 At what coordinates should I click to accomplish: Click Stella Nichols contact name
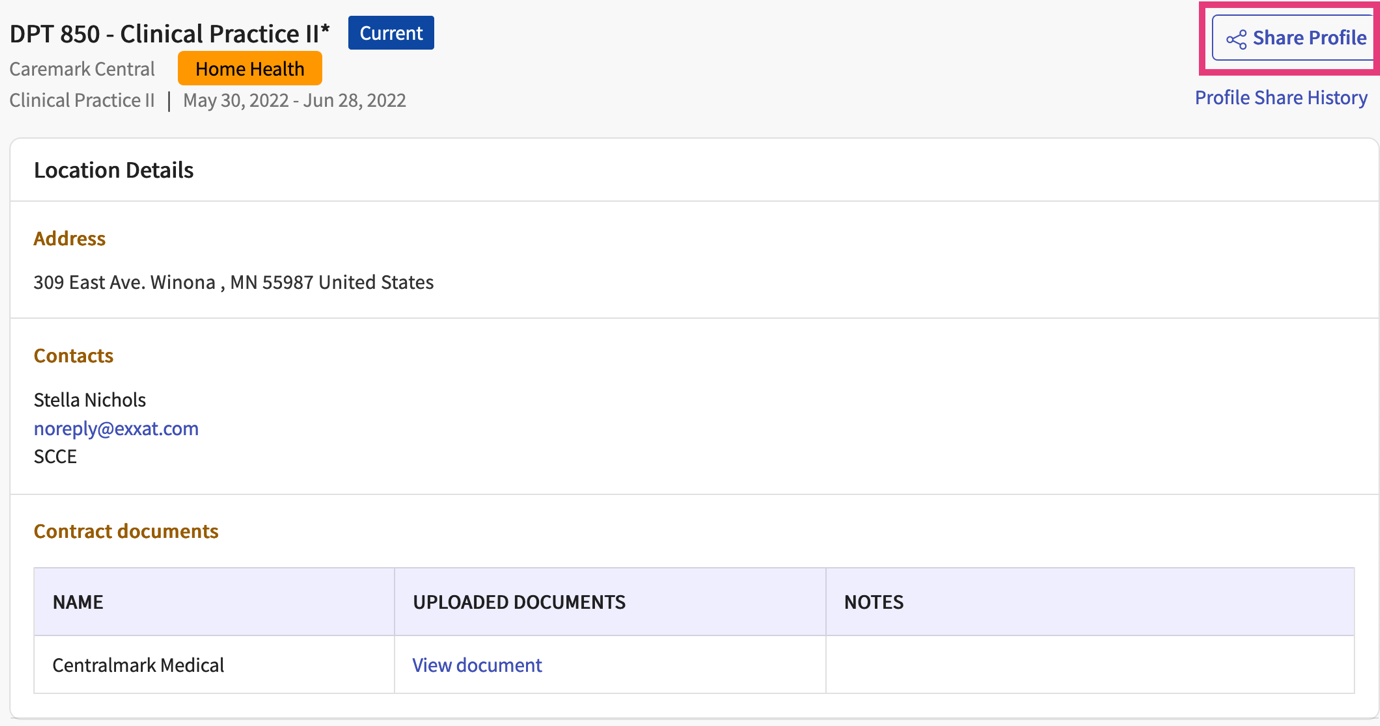tap(89, 399)
